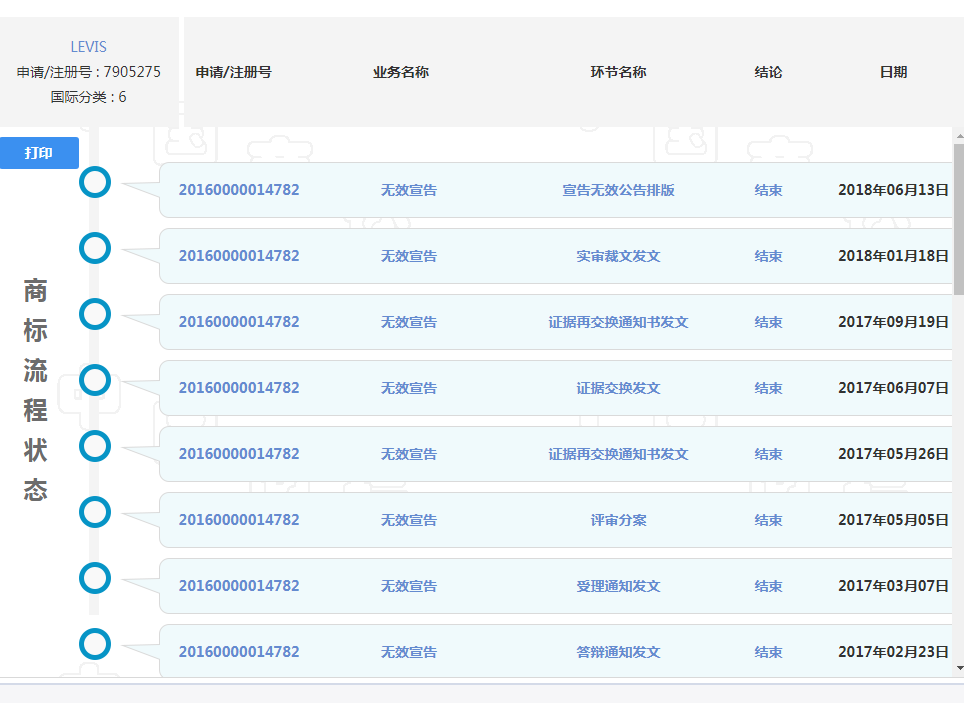
Task: Click the 打印 print button
Action: tap(39, 153)
